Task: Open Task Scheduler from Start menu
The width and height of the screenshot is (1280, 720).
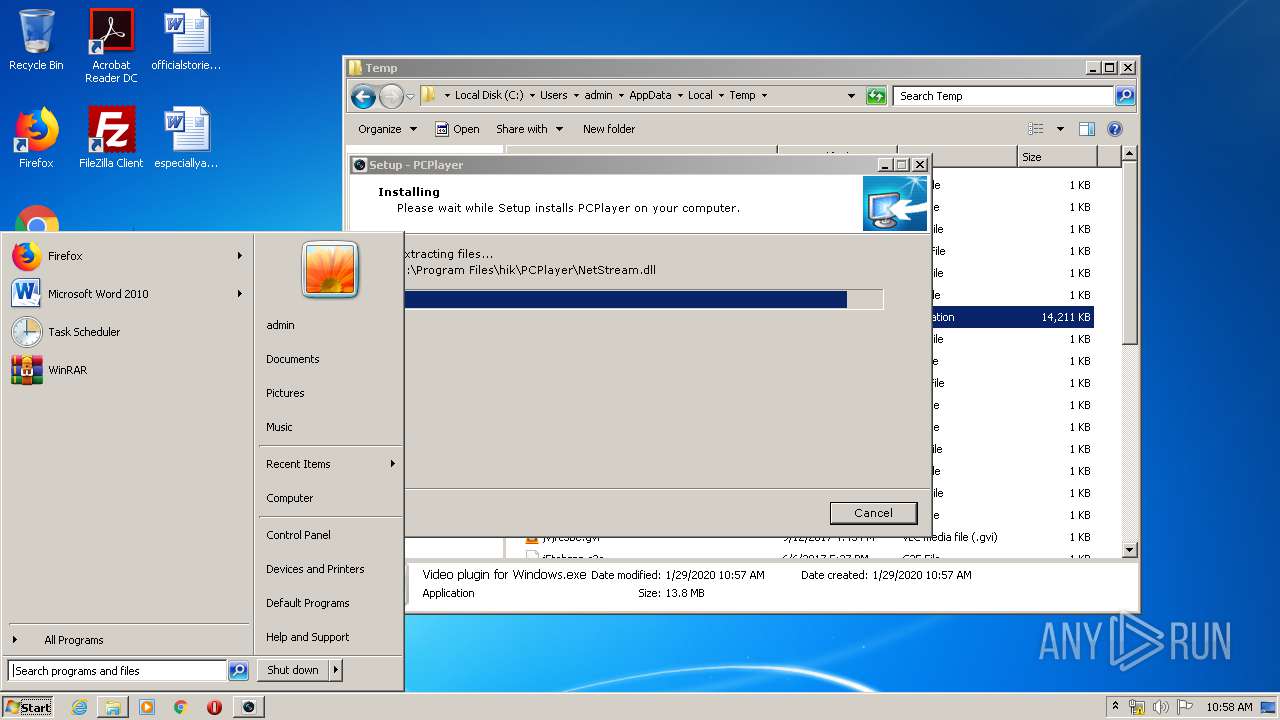Action: click(x=128, y=332)
